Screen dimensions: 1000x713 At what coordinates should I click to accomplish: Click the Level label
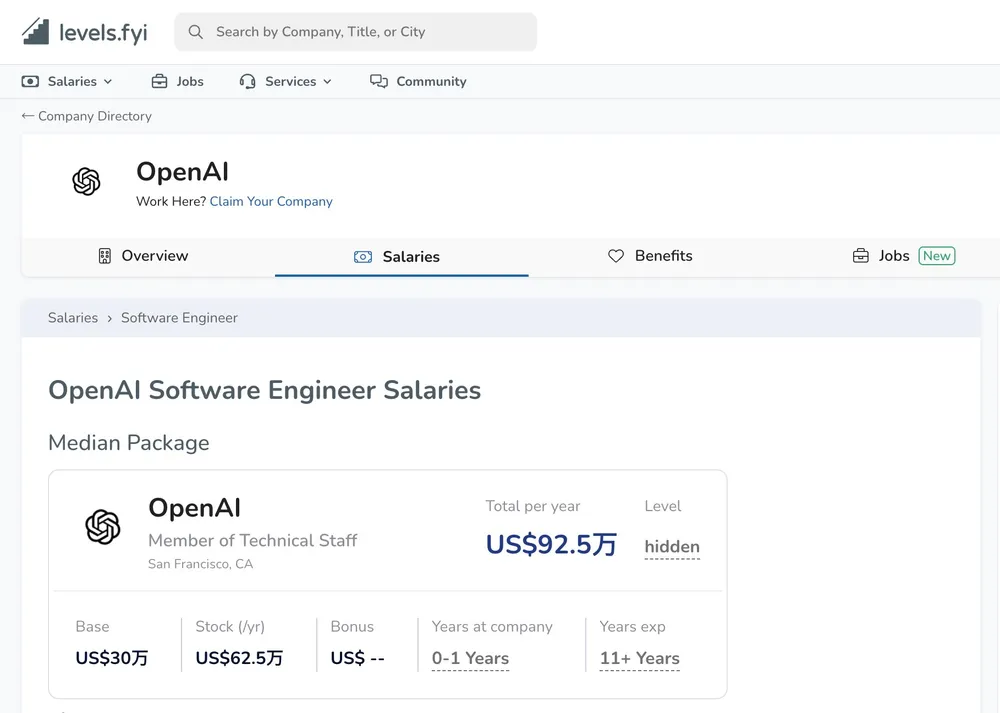coord(663,506)
